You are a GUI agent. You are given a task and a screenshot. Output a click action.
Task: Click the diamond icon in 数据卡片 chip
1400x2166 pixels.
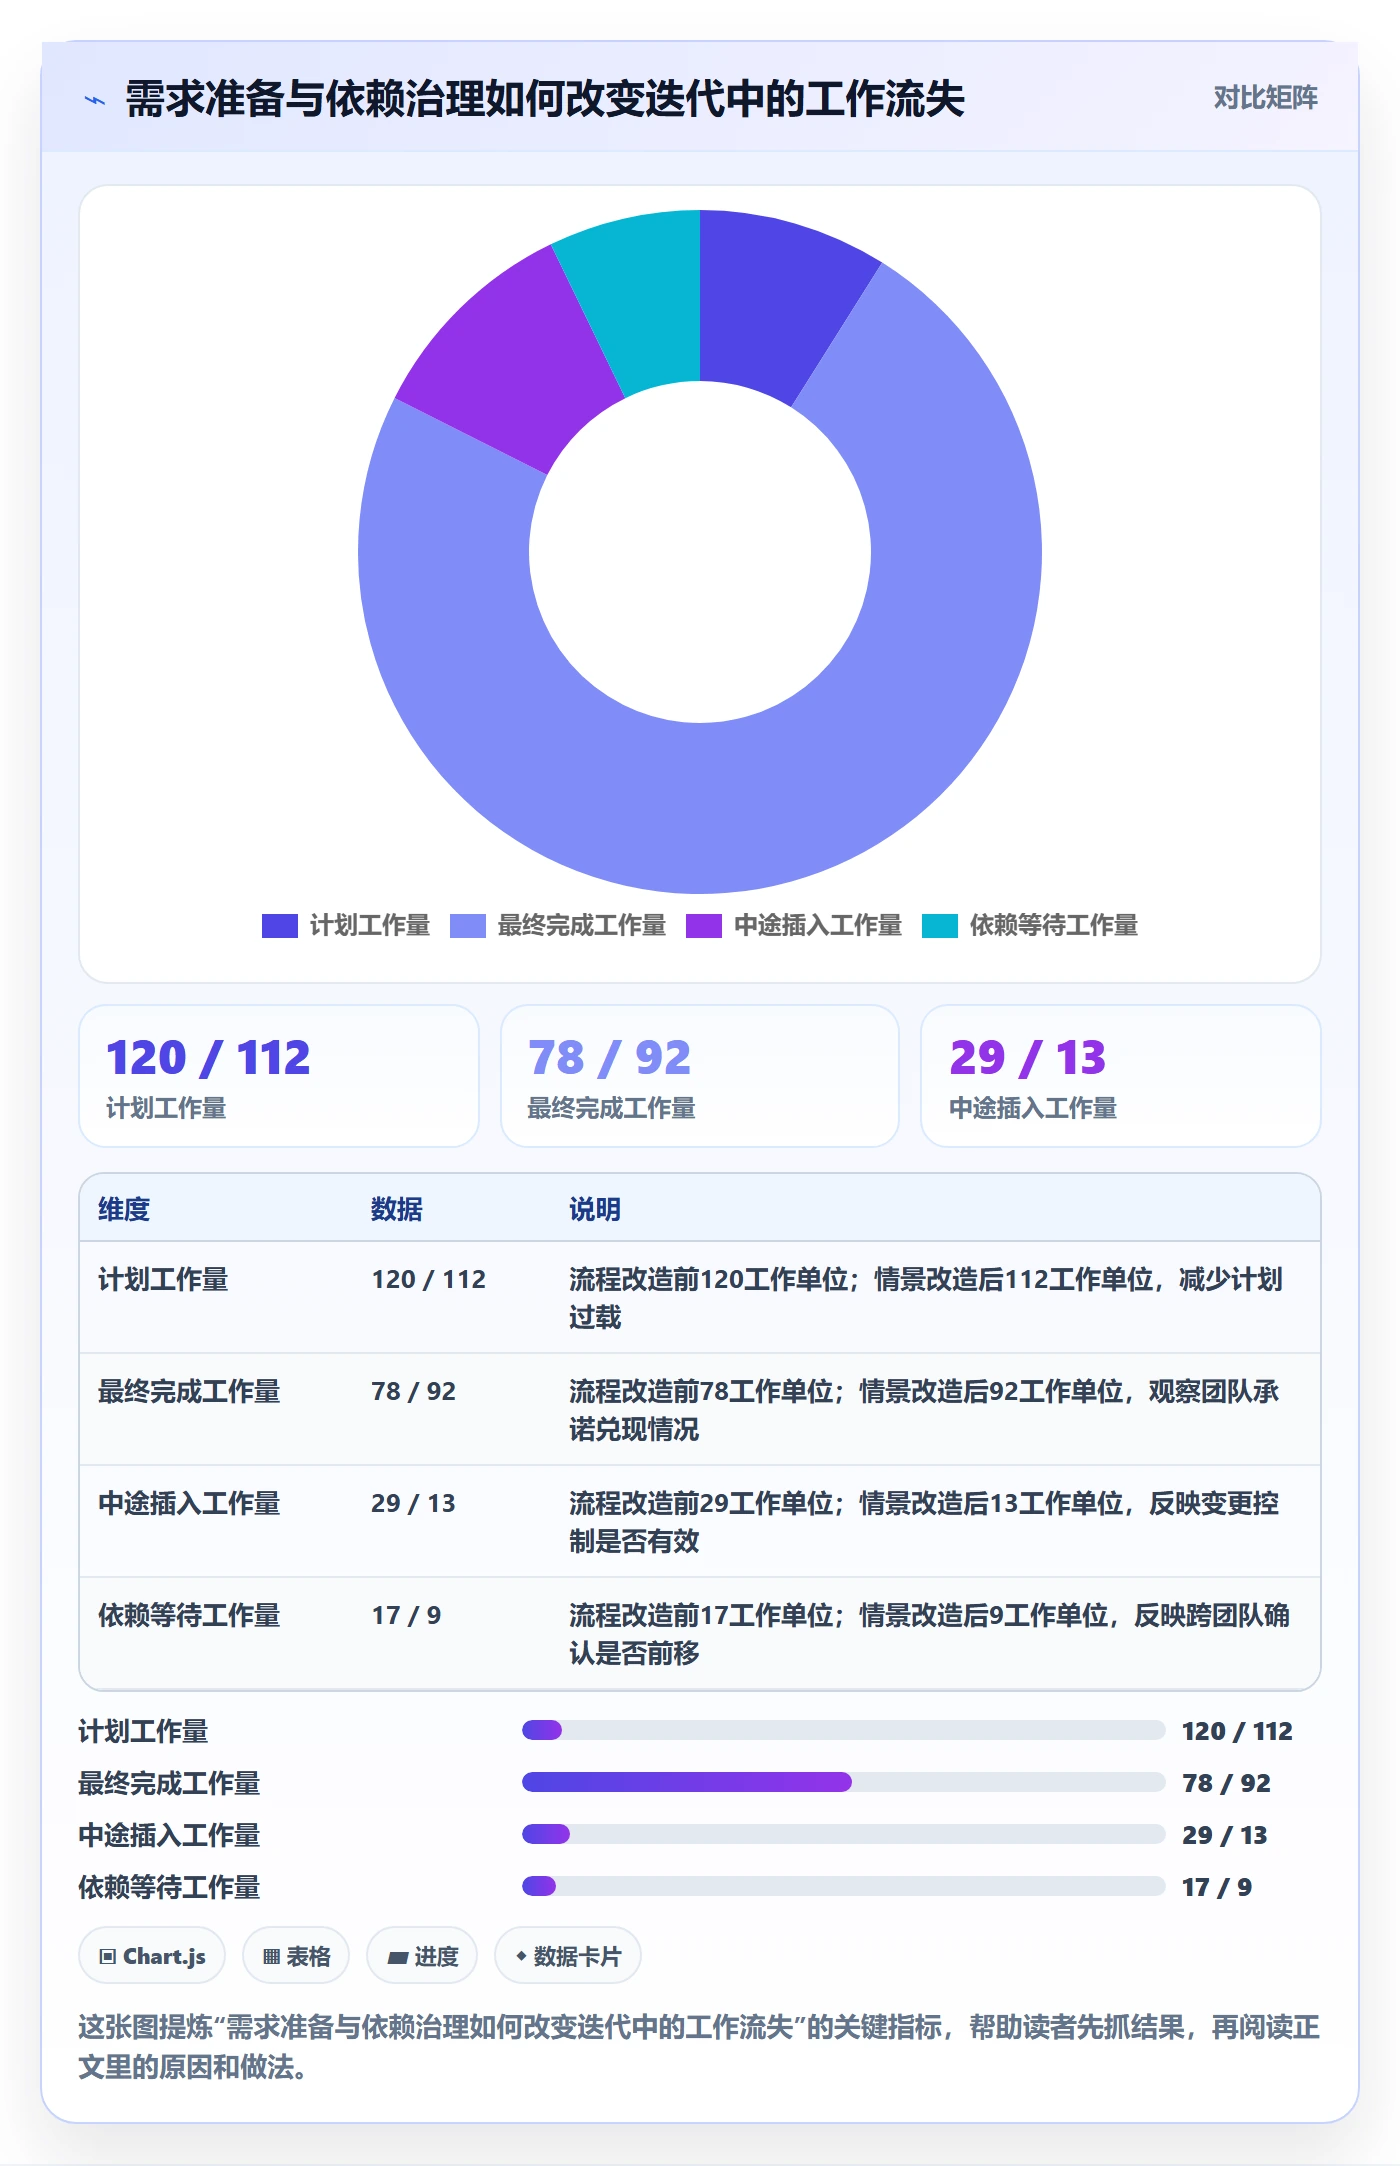click(521, 1955)
